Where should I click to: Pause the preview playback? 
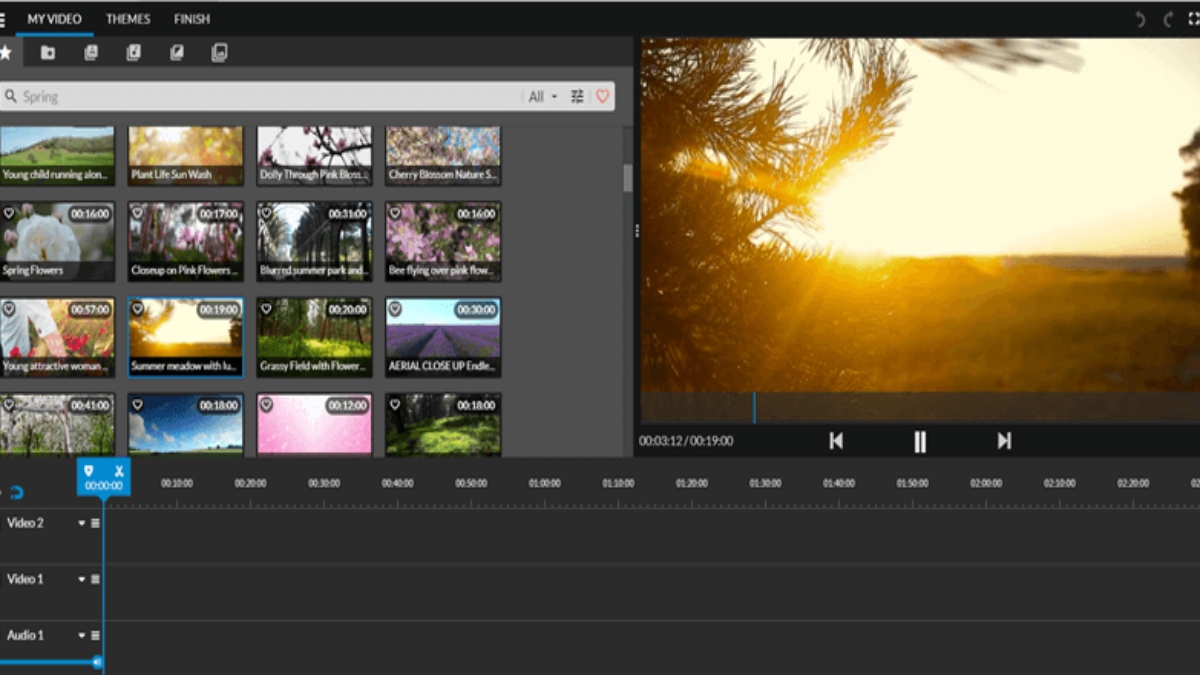(x=919, y=441)
